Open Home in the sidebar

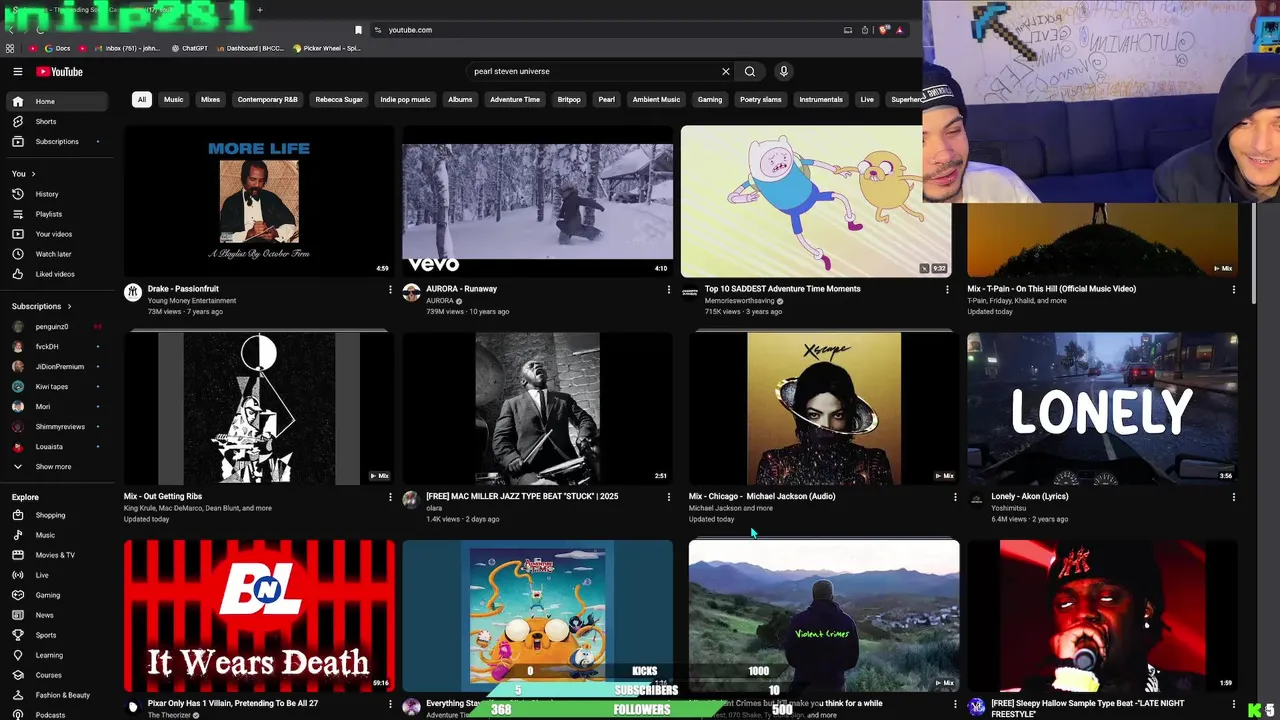point(57,101)
